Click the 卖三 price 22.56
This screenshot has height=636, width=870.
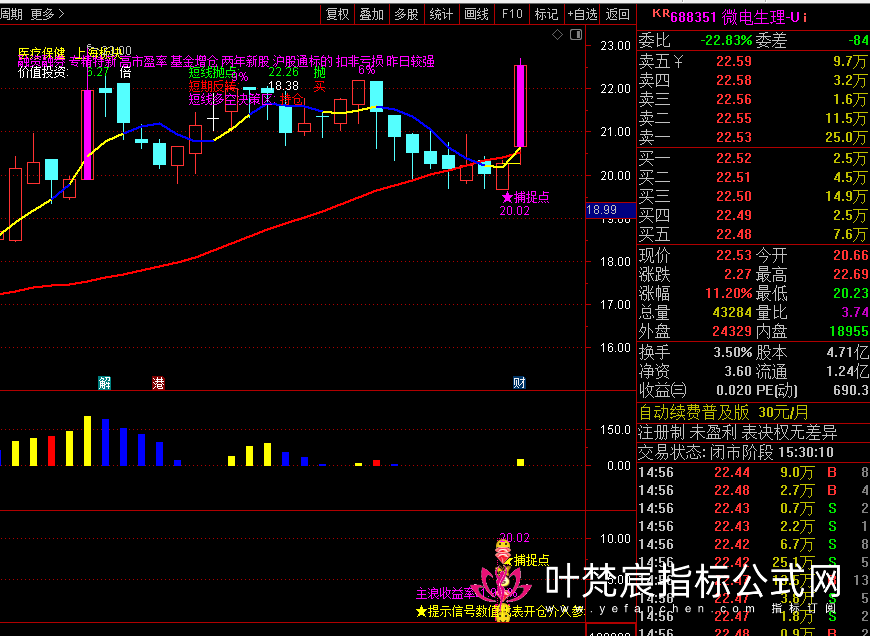point(734,99)
